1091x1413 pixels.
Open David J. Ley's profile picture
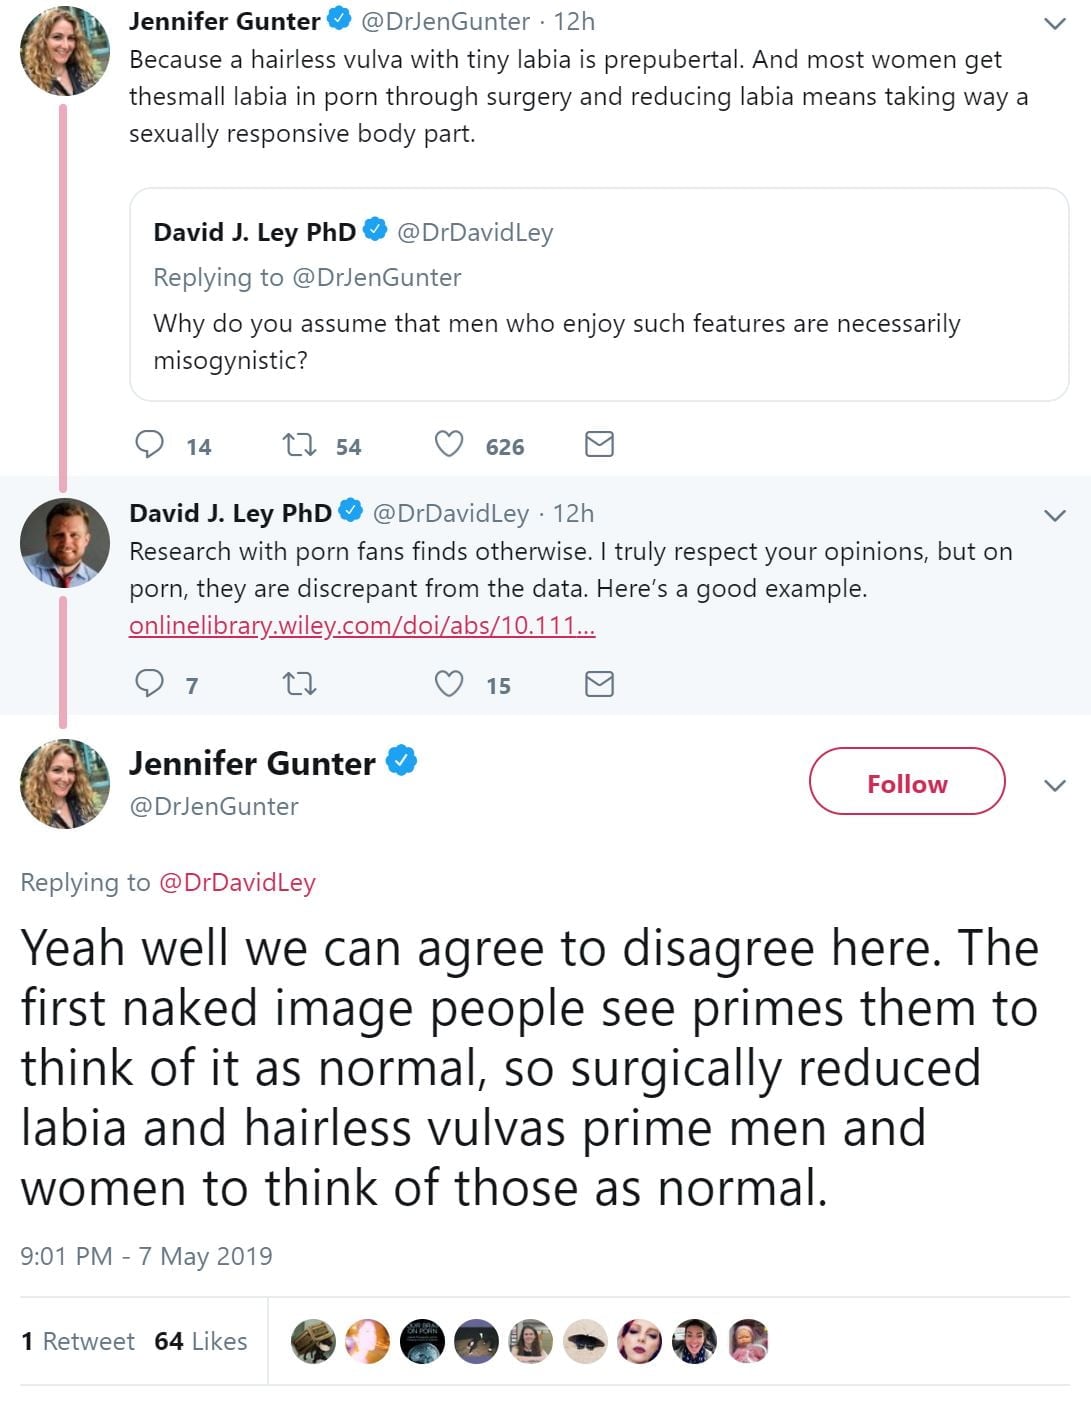coord(65,542)
